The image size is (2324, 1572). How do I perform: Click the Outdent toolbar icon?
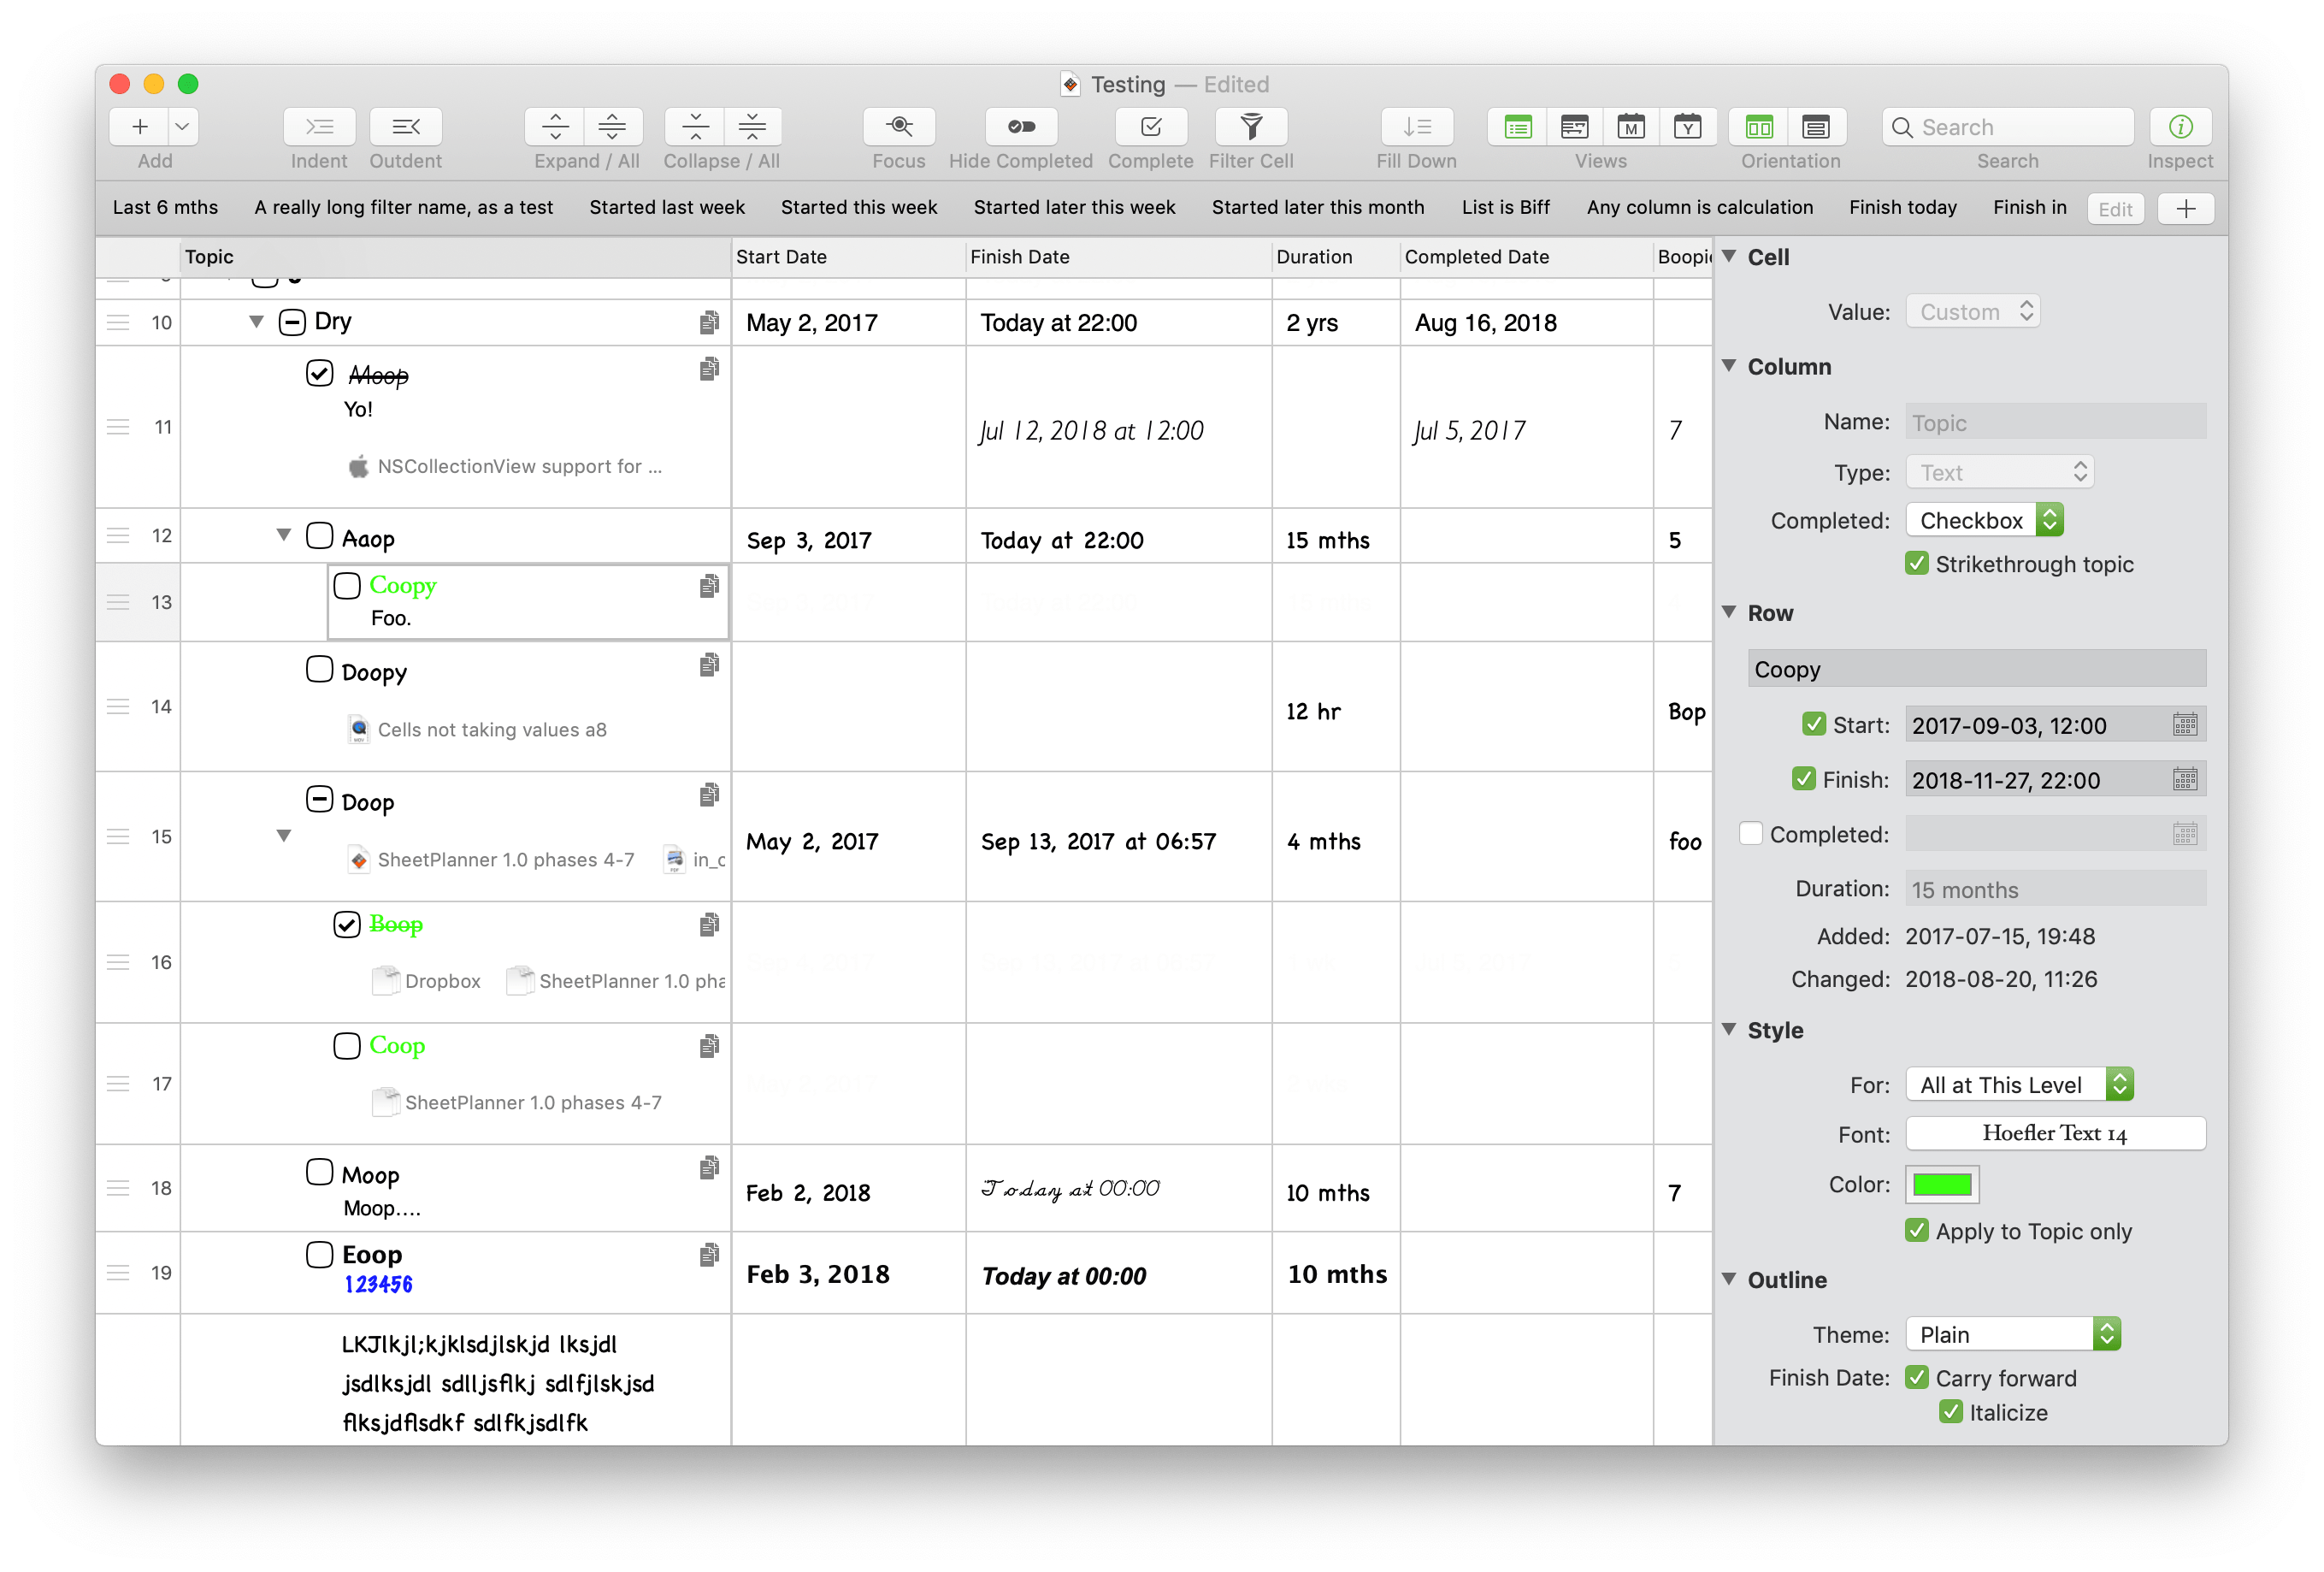pos(405,127)
